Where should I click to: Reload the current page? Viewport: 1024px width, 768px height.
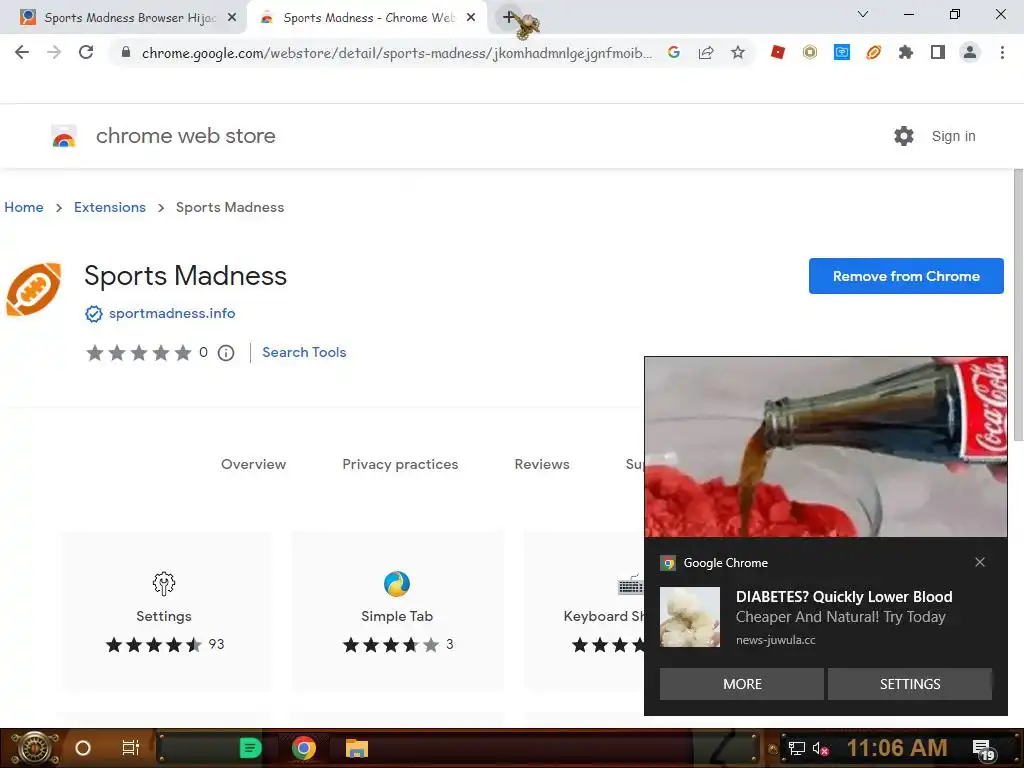point(86,52)
